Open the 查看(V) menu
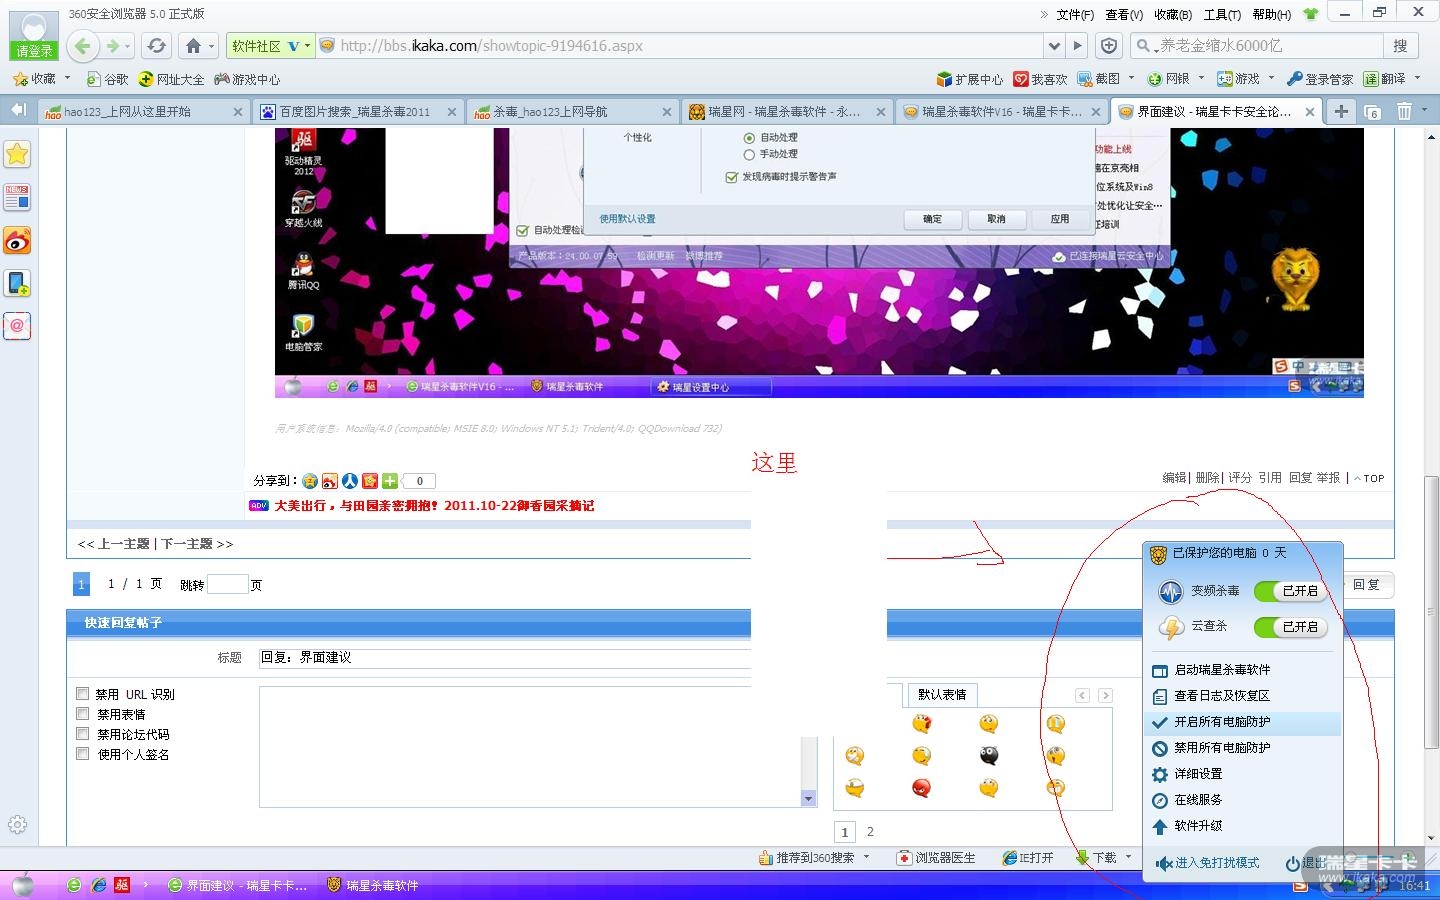The image size is (1440, 900). pos(1124,15)
